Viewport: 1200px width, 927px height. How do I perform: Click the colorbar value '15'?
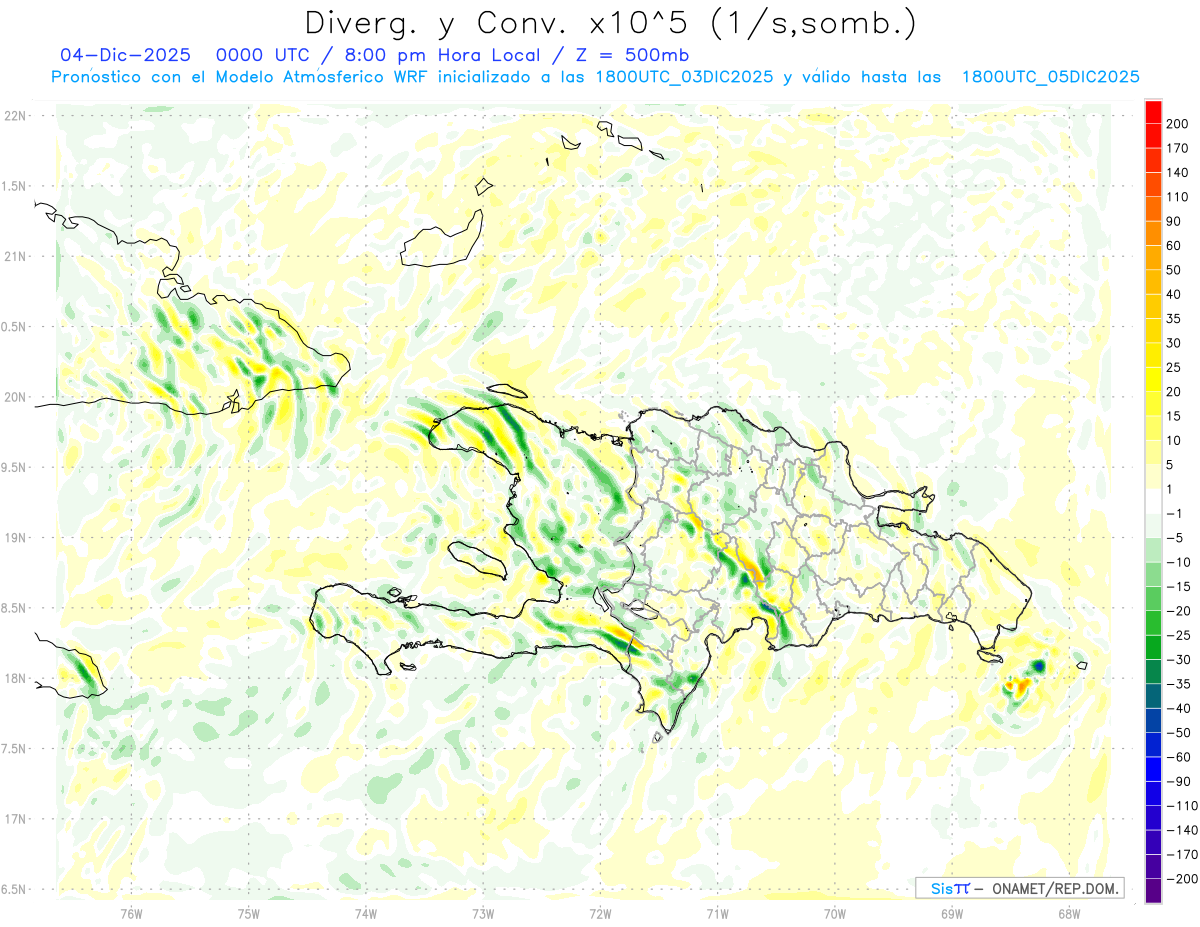pos(1174,416)
